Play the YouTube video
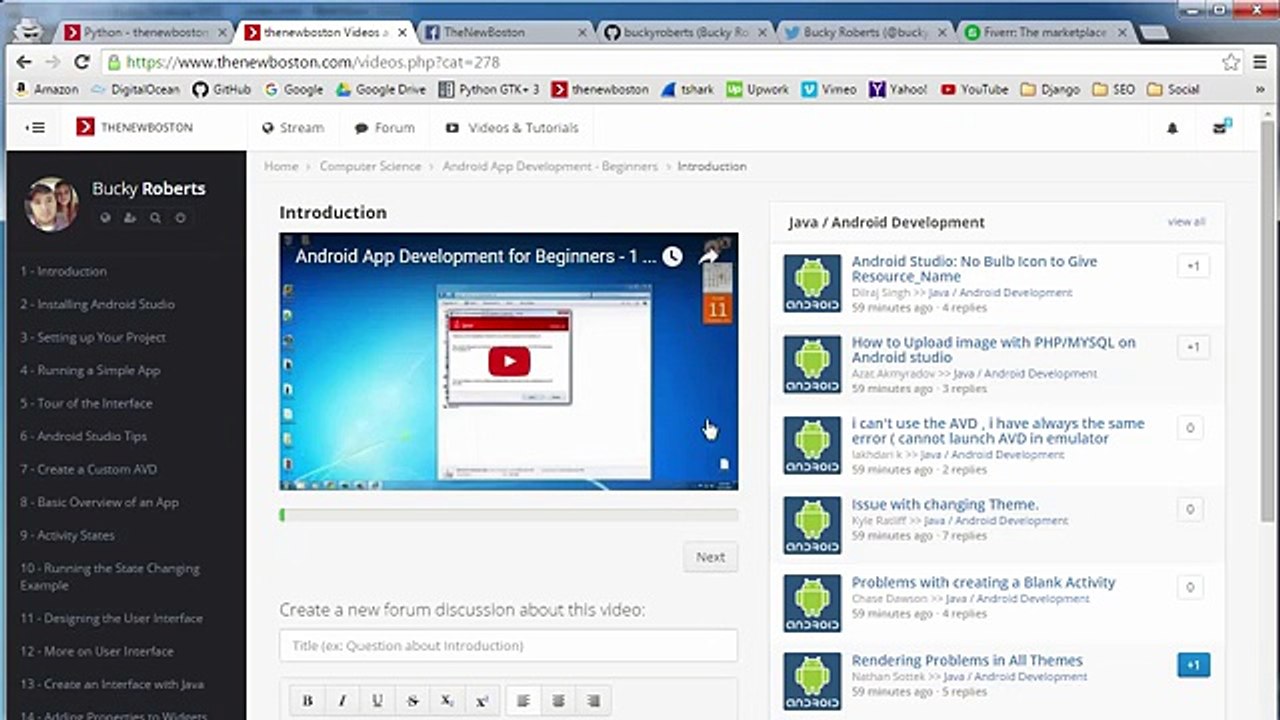1280x720 pixels. click(509, 361)
